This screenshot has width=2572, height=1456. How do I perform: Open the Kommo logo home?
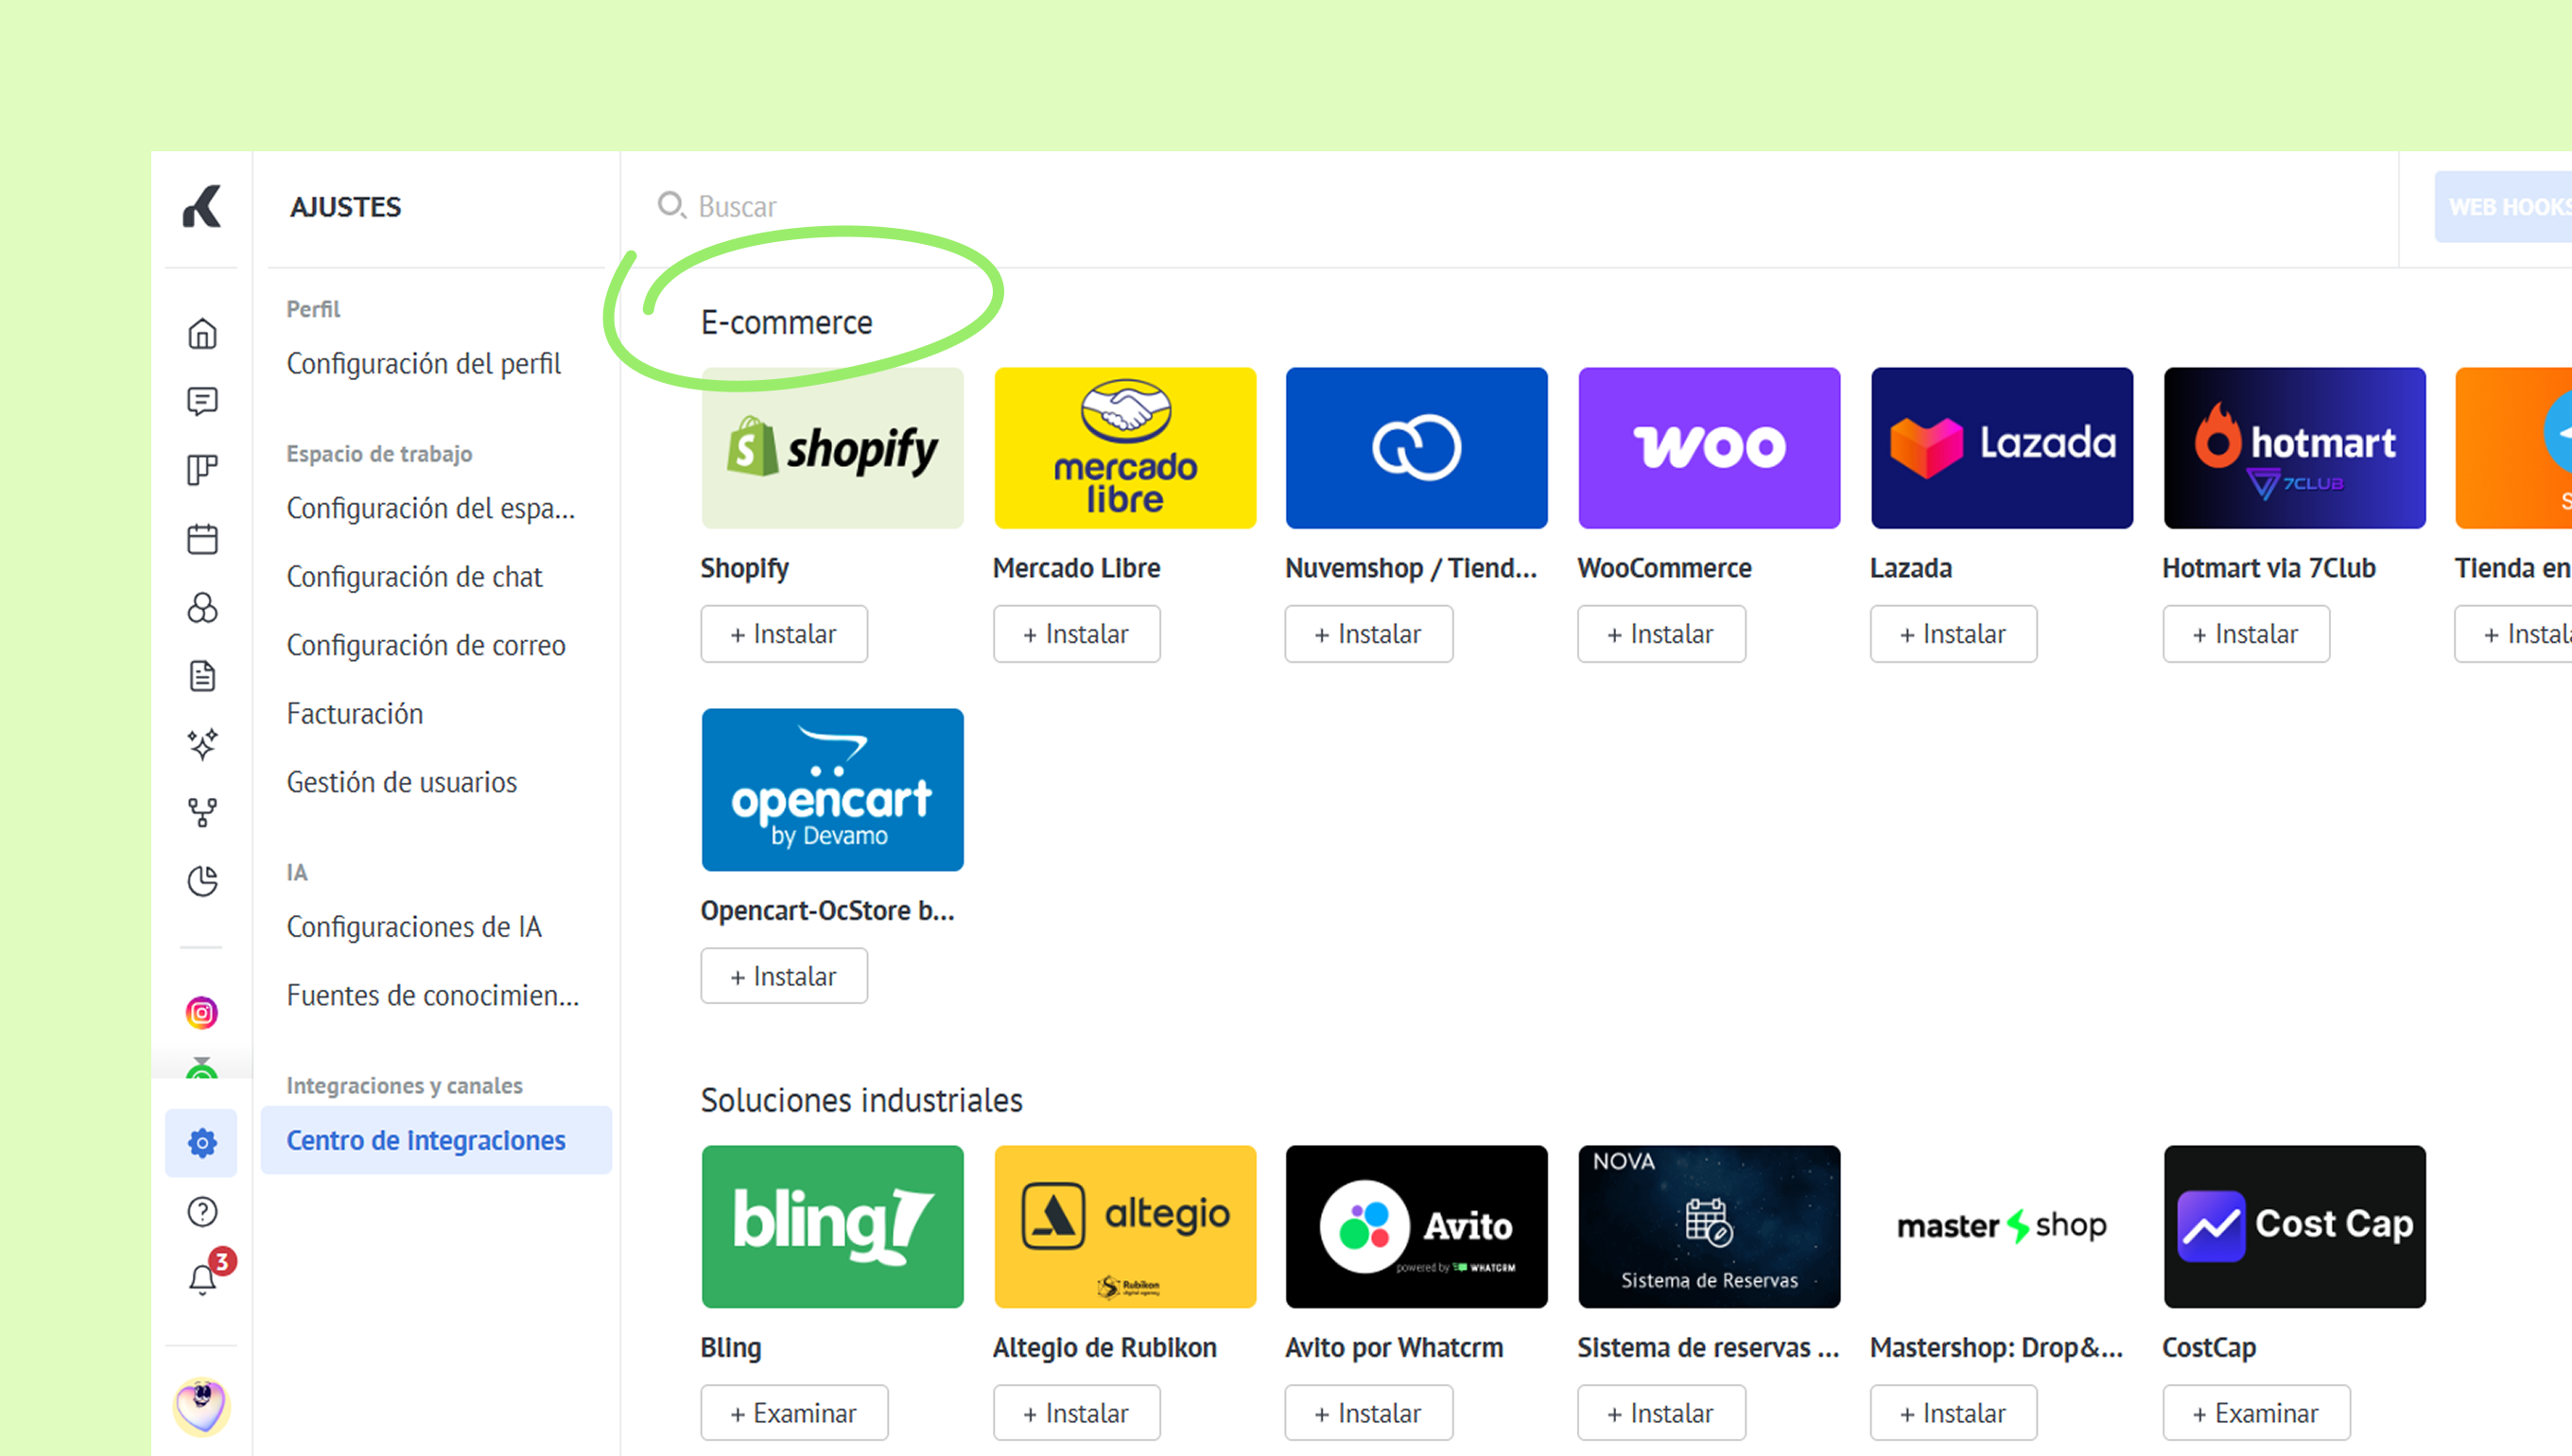click(202, 207)
